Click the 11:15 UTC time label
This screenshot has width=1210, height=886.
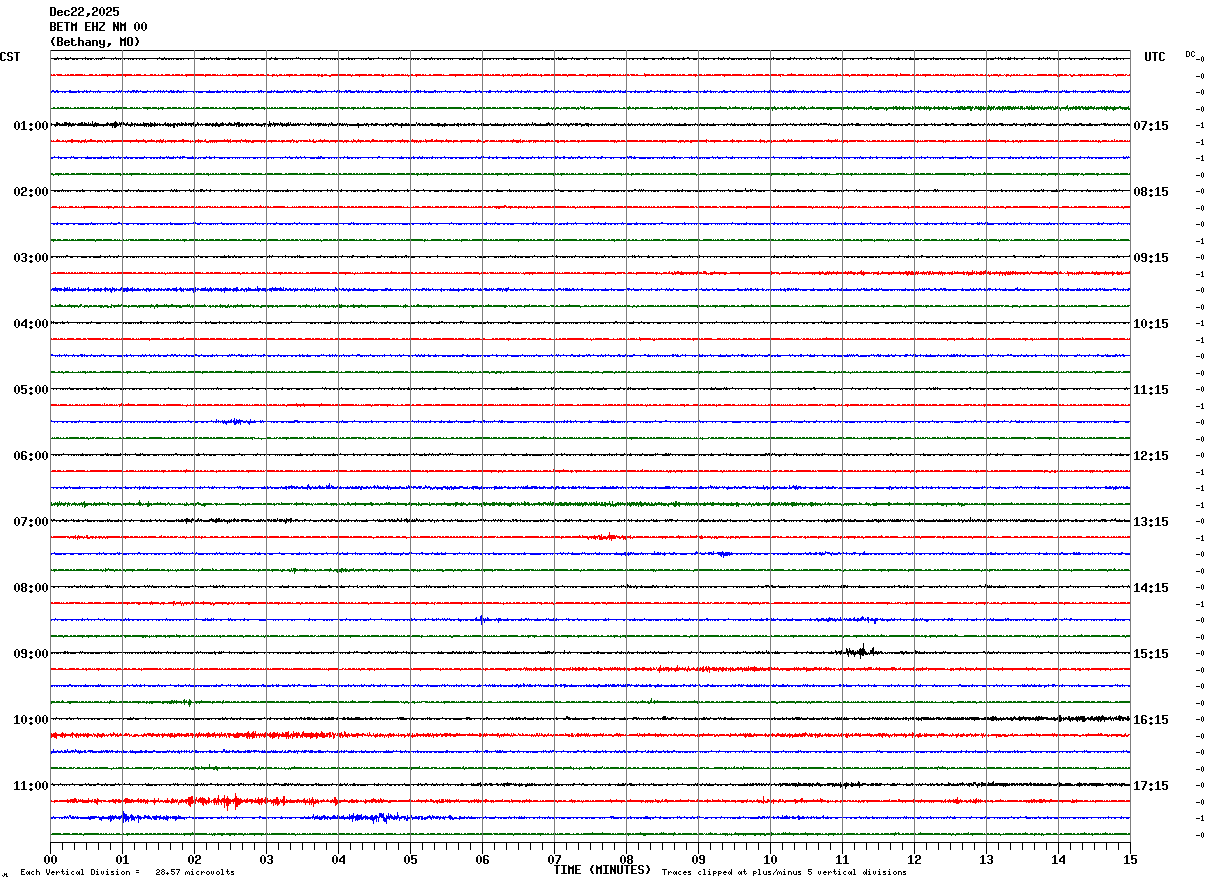point(1150,390)
